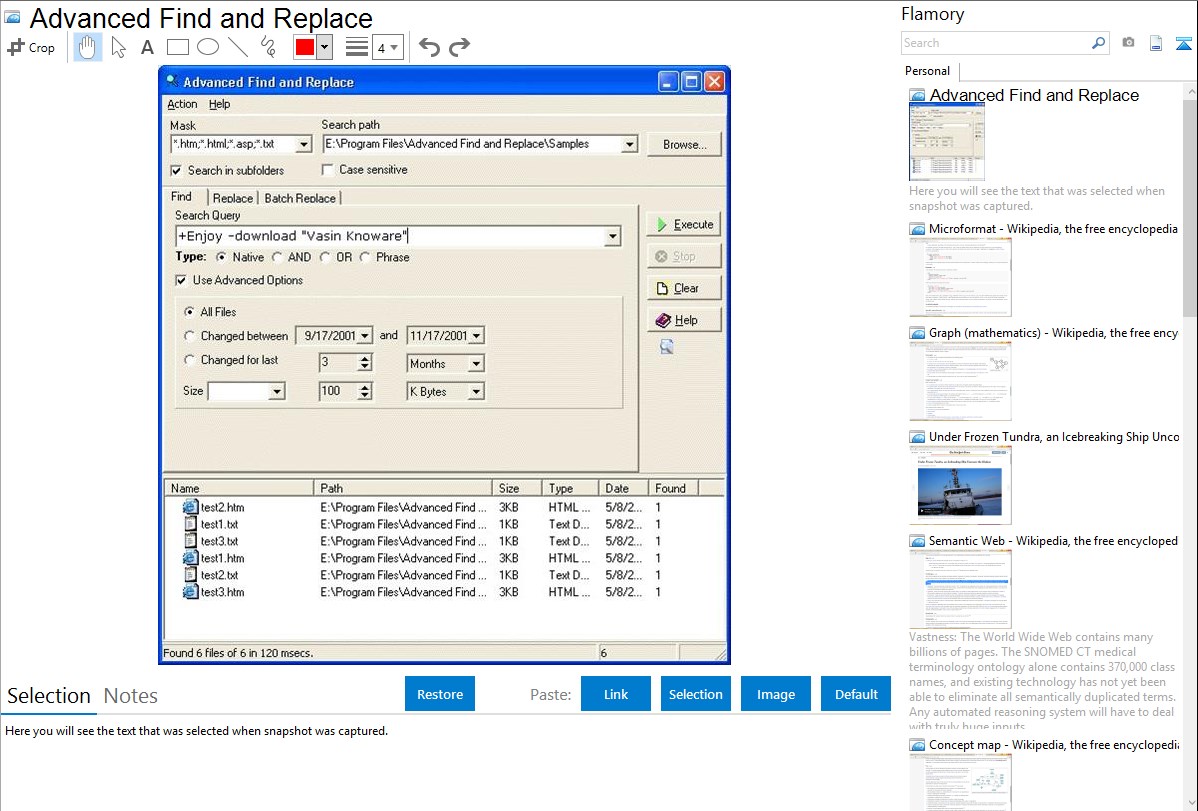Click the Restore button

pos(440,694)
